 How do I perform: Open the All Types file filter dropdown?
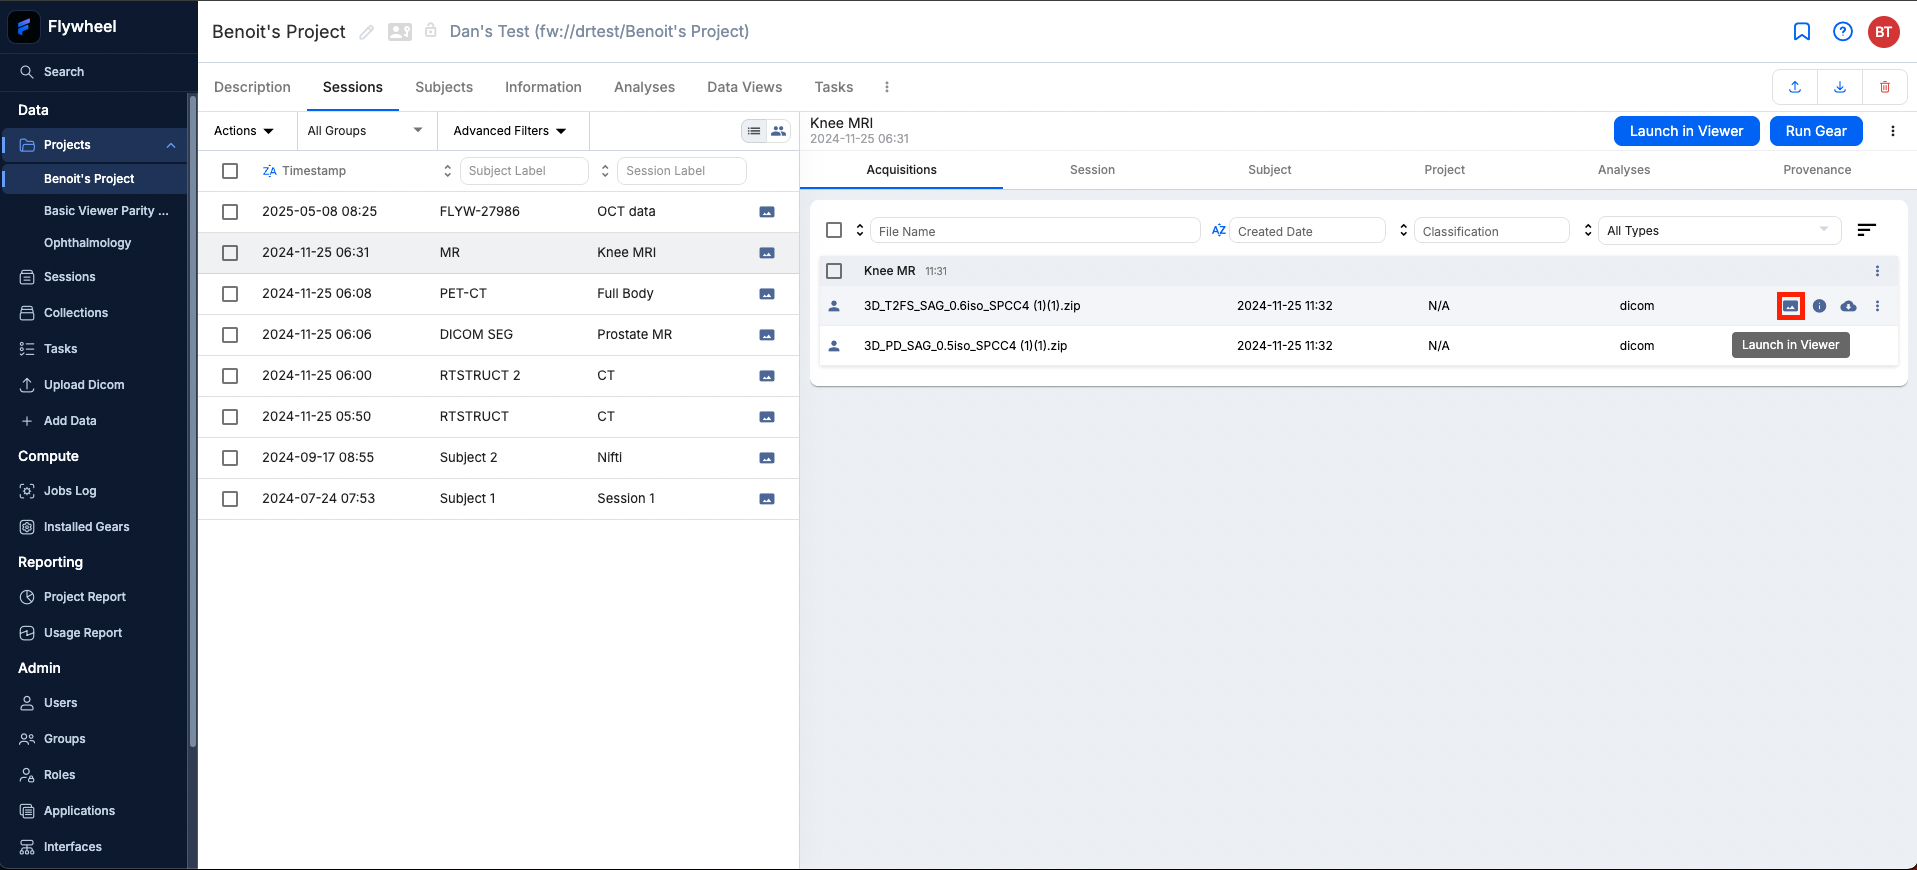pos(1719,231)
